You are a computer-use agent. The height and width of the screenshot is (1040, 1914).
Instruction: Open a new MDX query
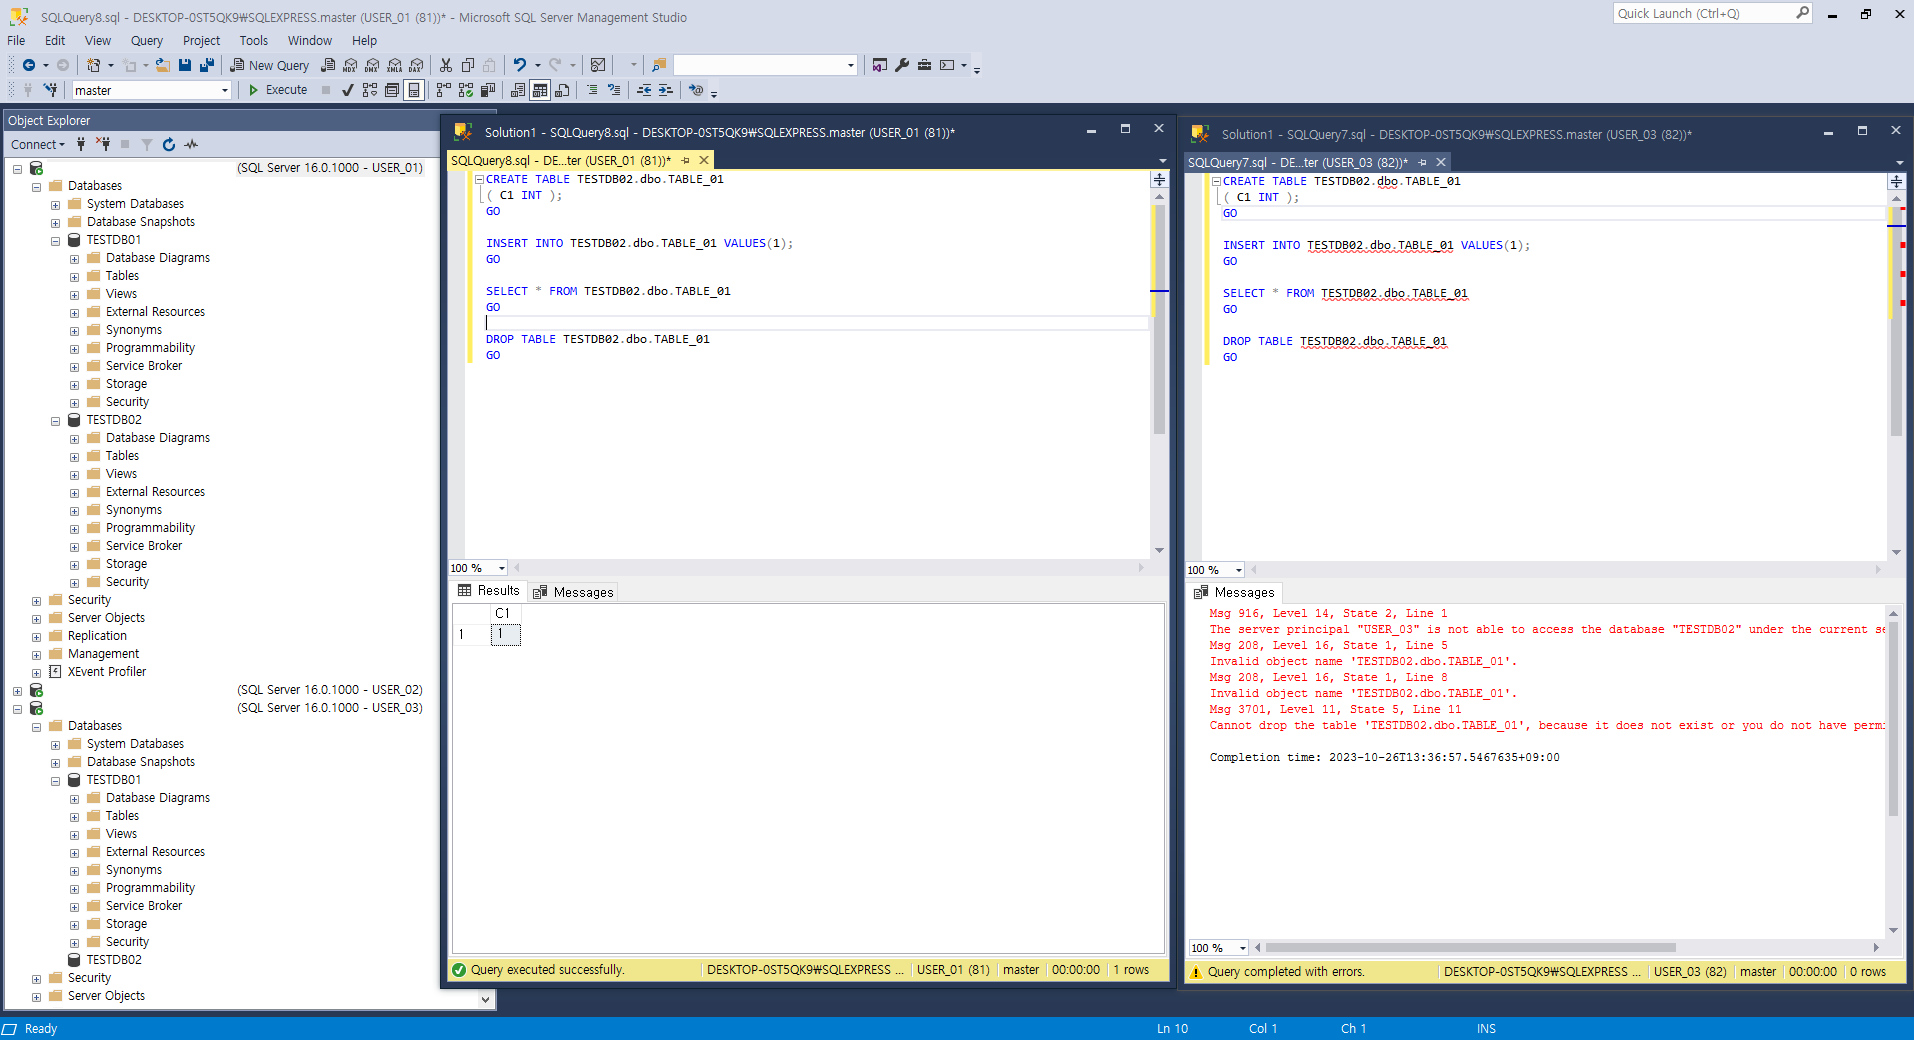pos(350,65)
